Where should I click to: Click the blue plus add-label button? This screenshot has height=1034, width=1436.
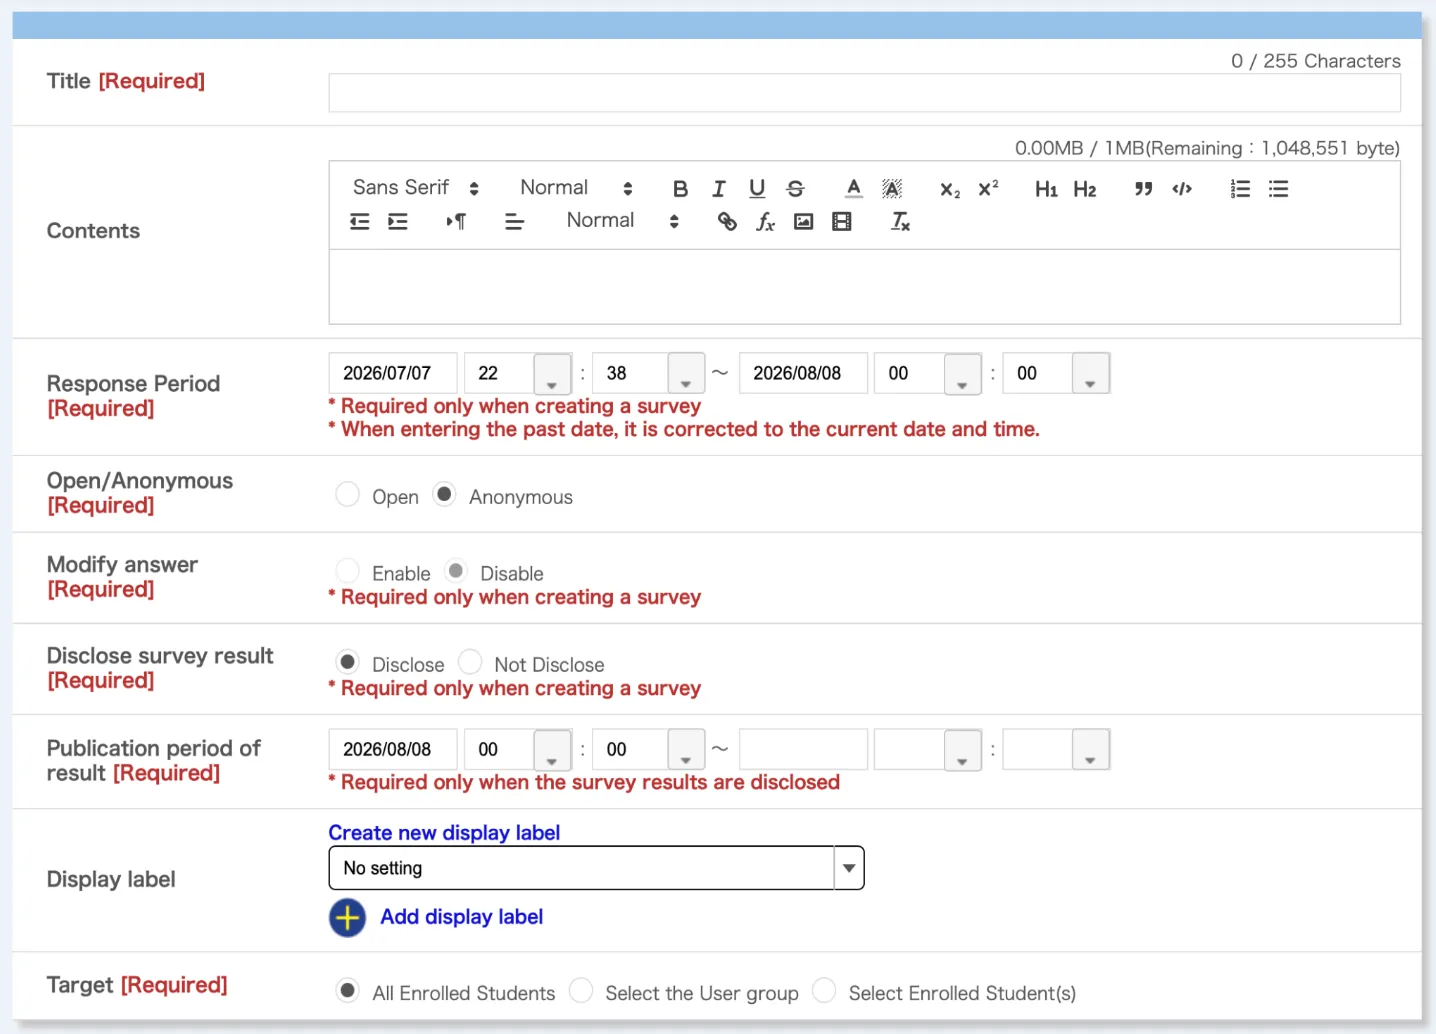pos(347,917)
